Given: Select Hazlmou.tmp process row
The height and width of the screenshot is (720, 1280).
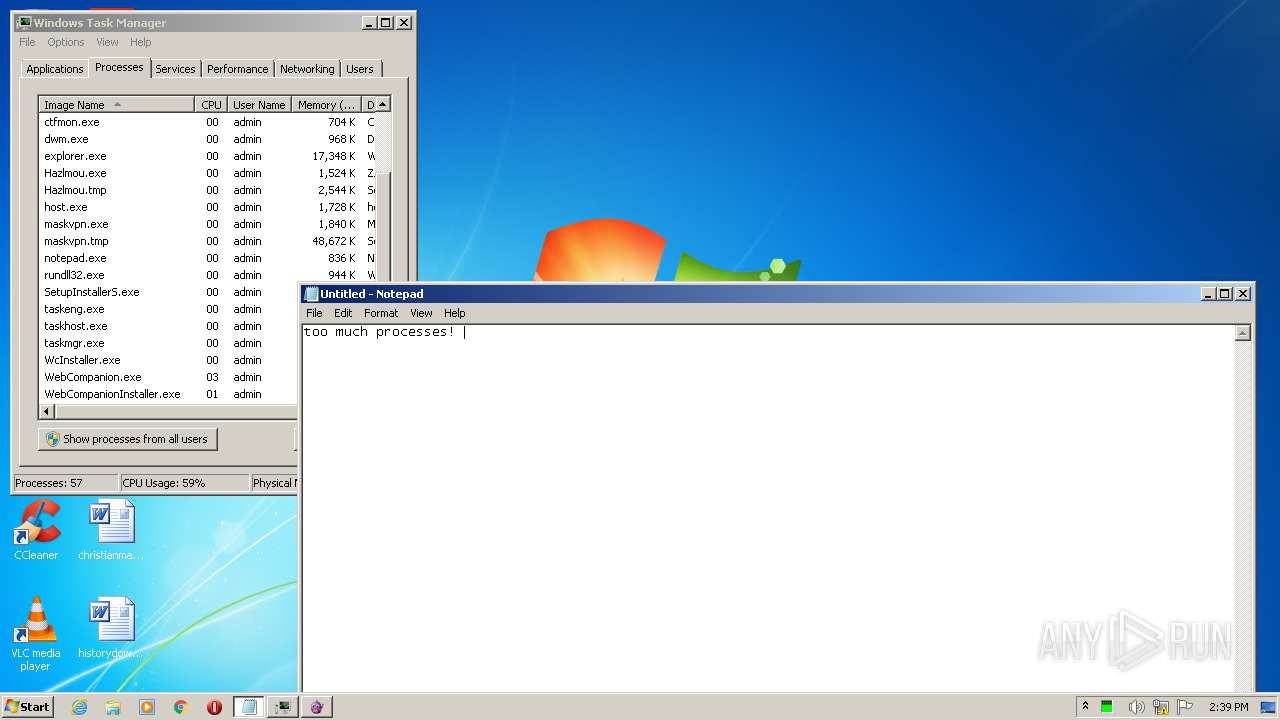Looking at the screenshot, I should (207, 190).
